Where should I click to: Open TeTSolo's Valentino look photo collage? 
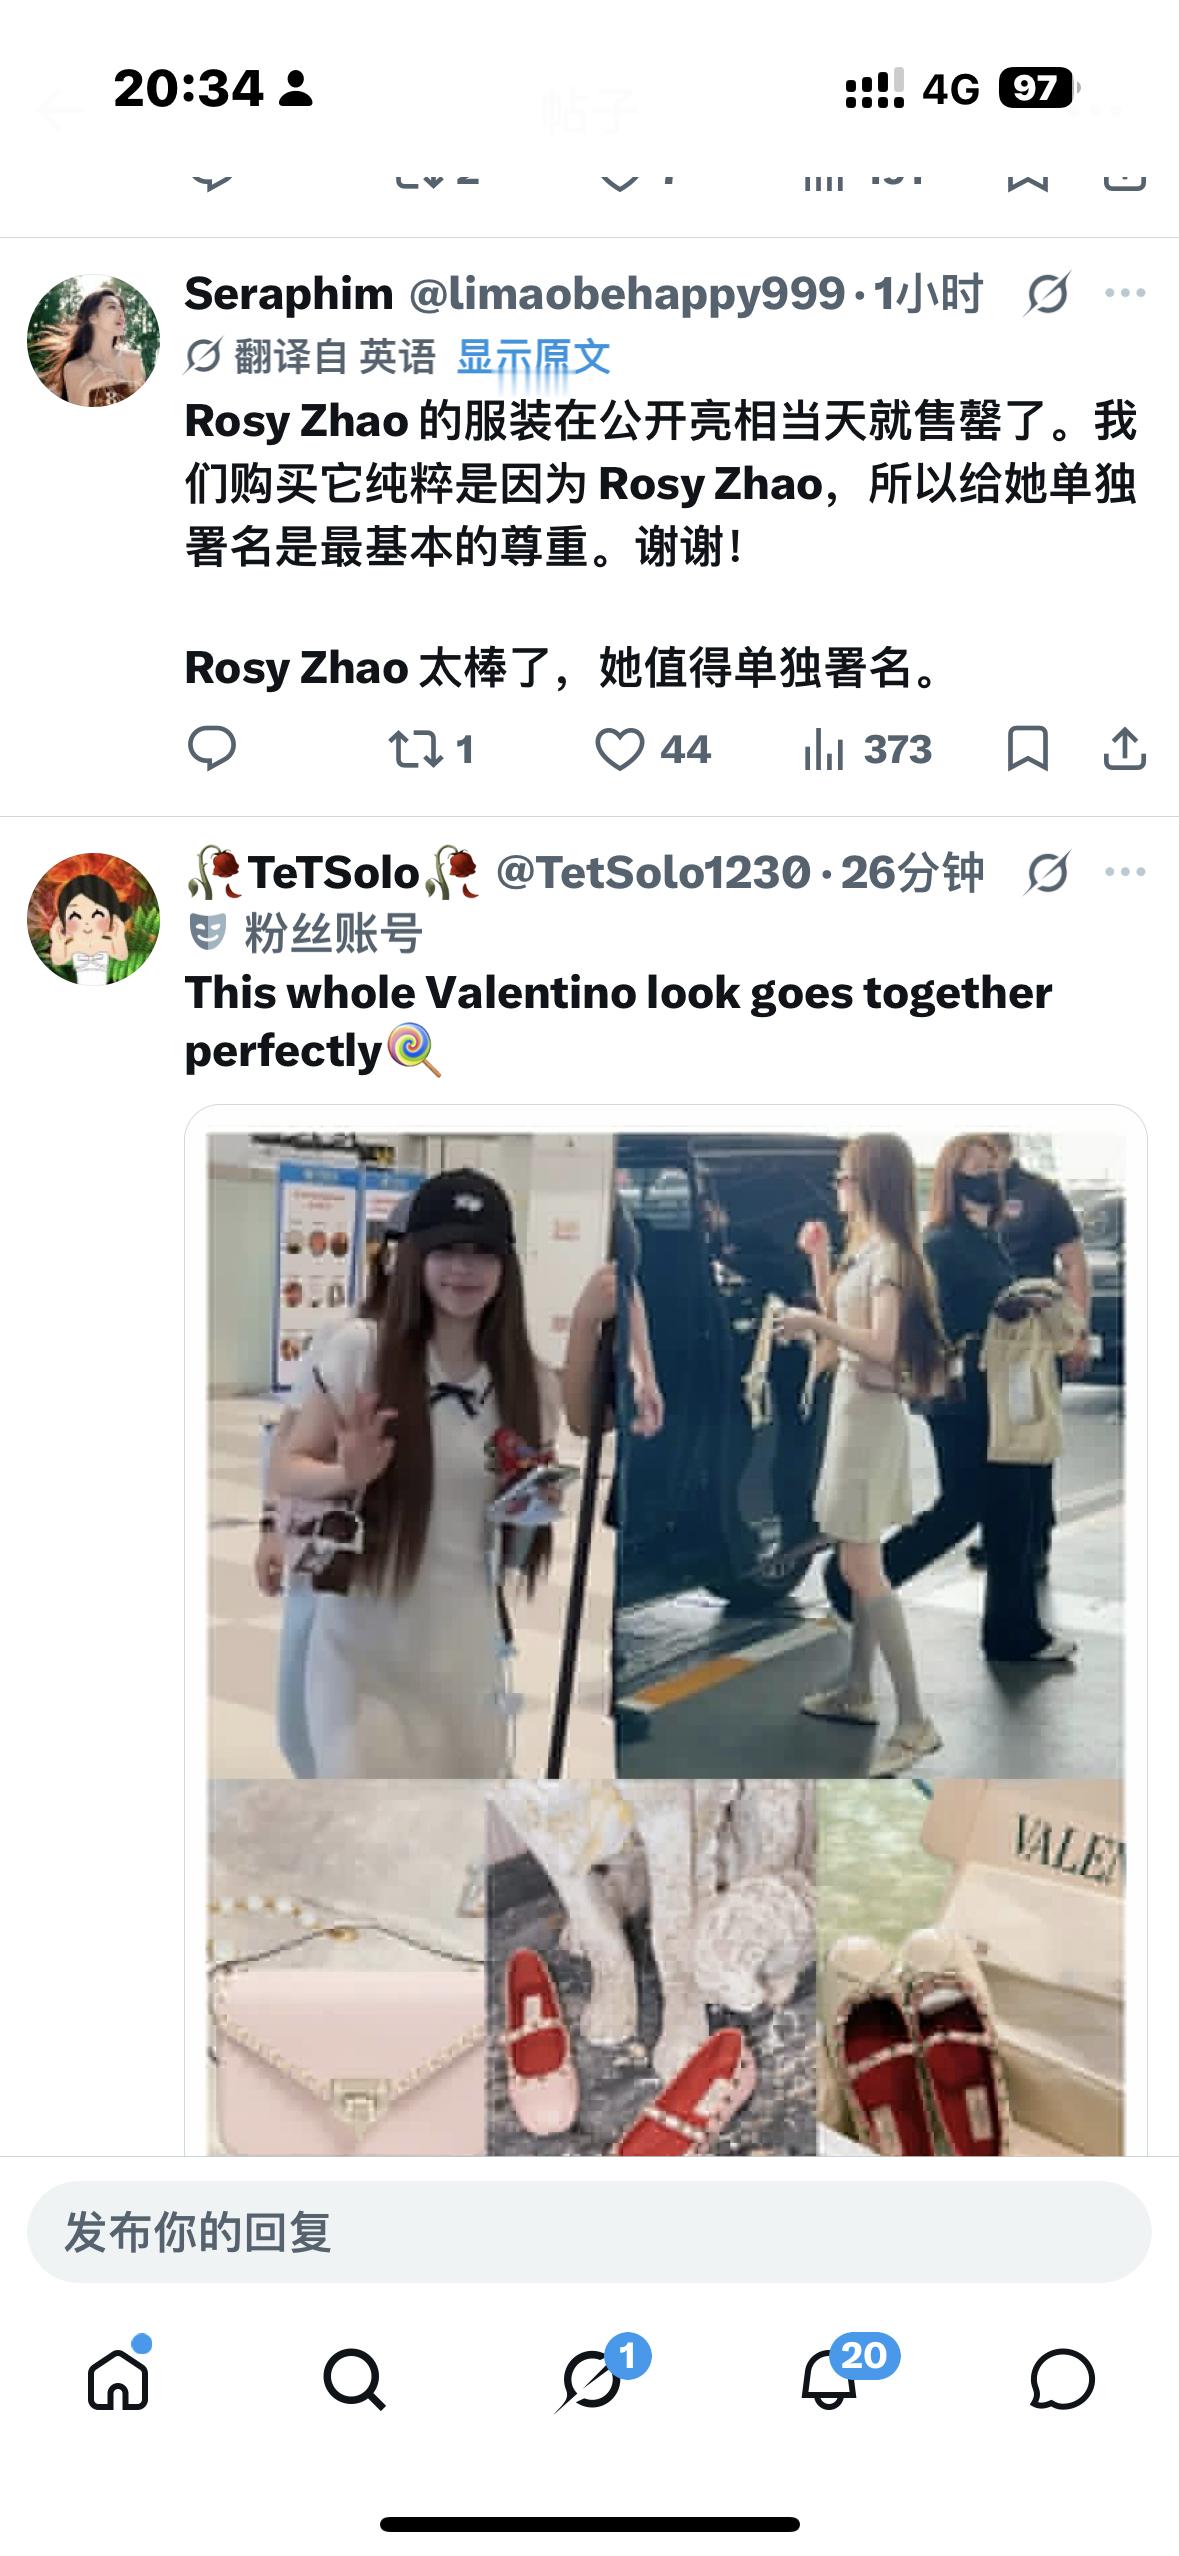(666, 1630)
